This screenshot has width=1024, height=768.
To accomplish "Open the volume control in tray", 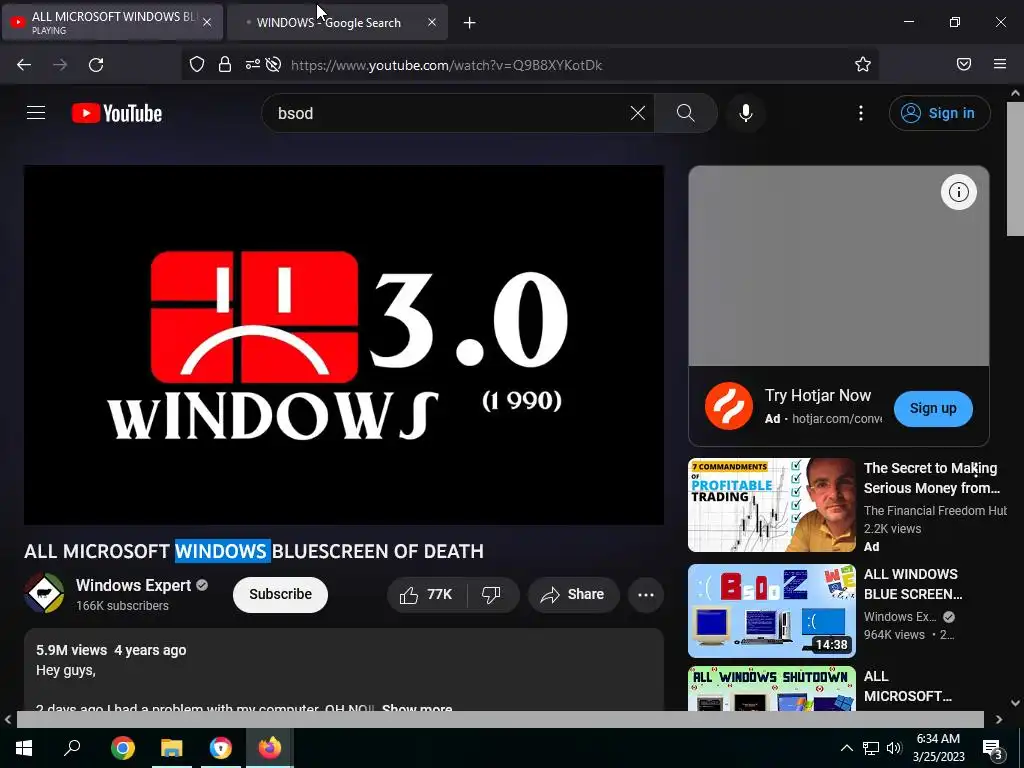I will (x=894, y=748).
